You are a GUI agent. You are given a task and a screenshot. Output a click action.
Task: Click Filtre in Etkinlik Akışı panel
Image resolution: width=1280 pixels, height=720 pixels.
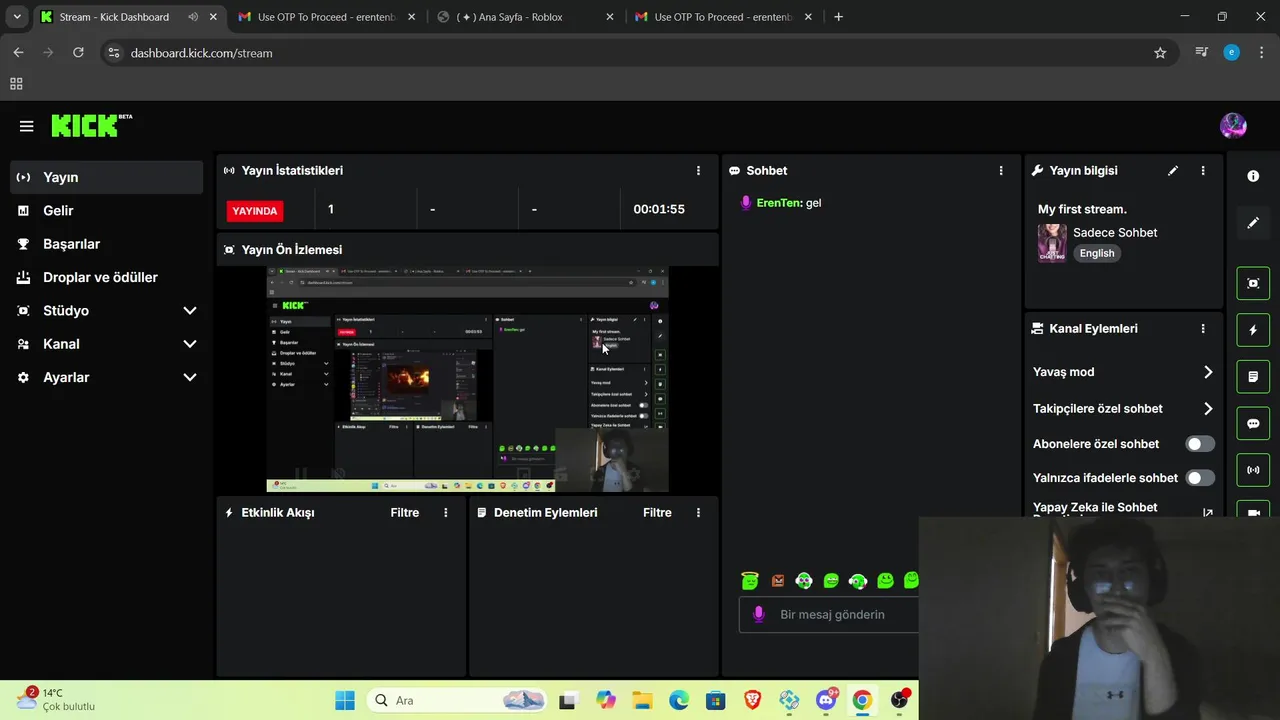(405, 513)
